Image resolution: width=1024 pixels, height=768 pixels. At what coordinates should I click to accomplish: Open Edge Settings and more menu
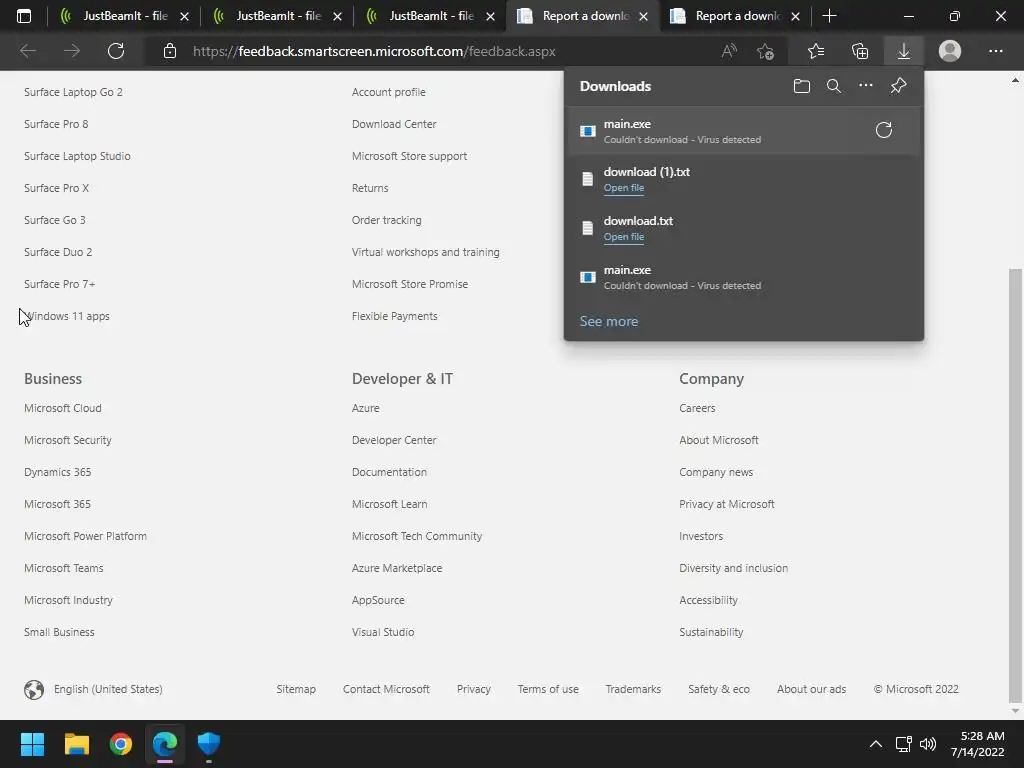pos(995,51)
